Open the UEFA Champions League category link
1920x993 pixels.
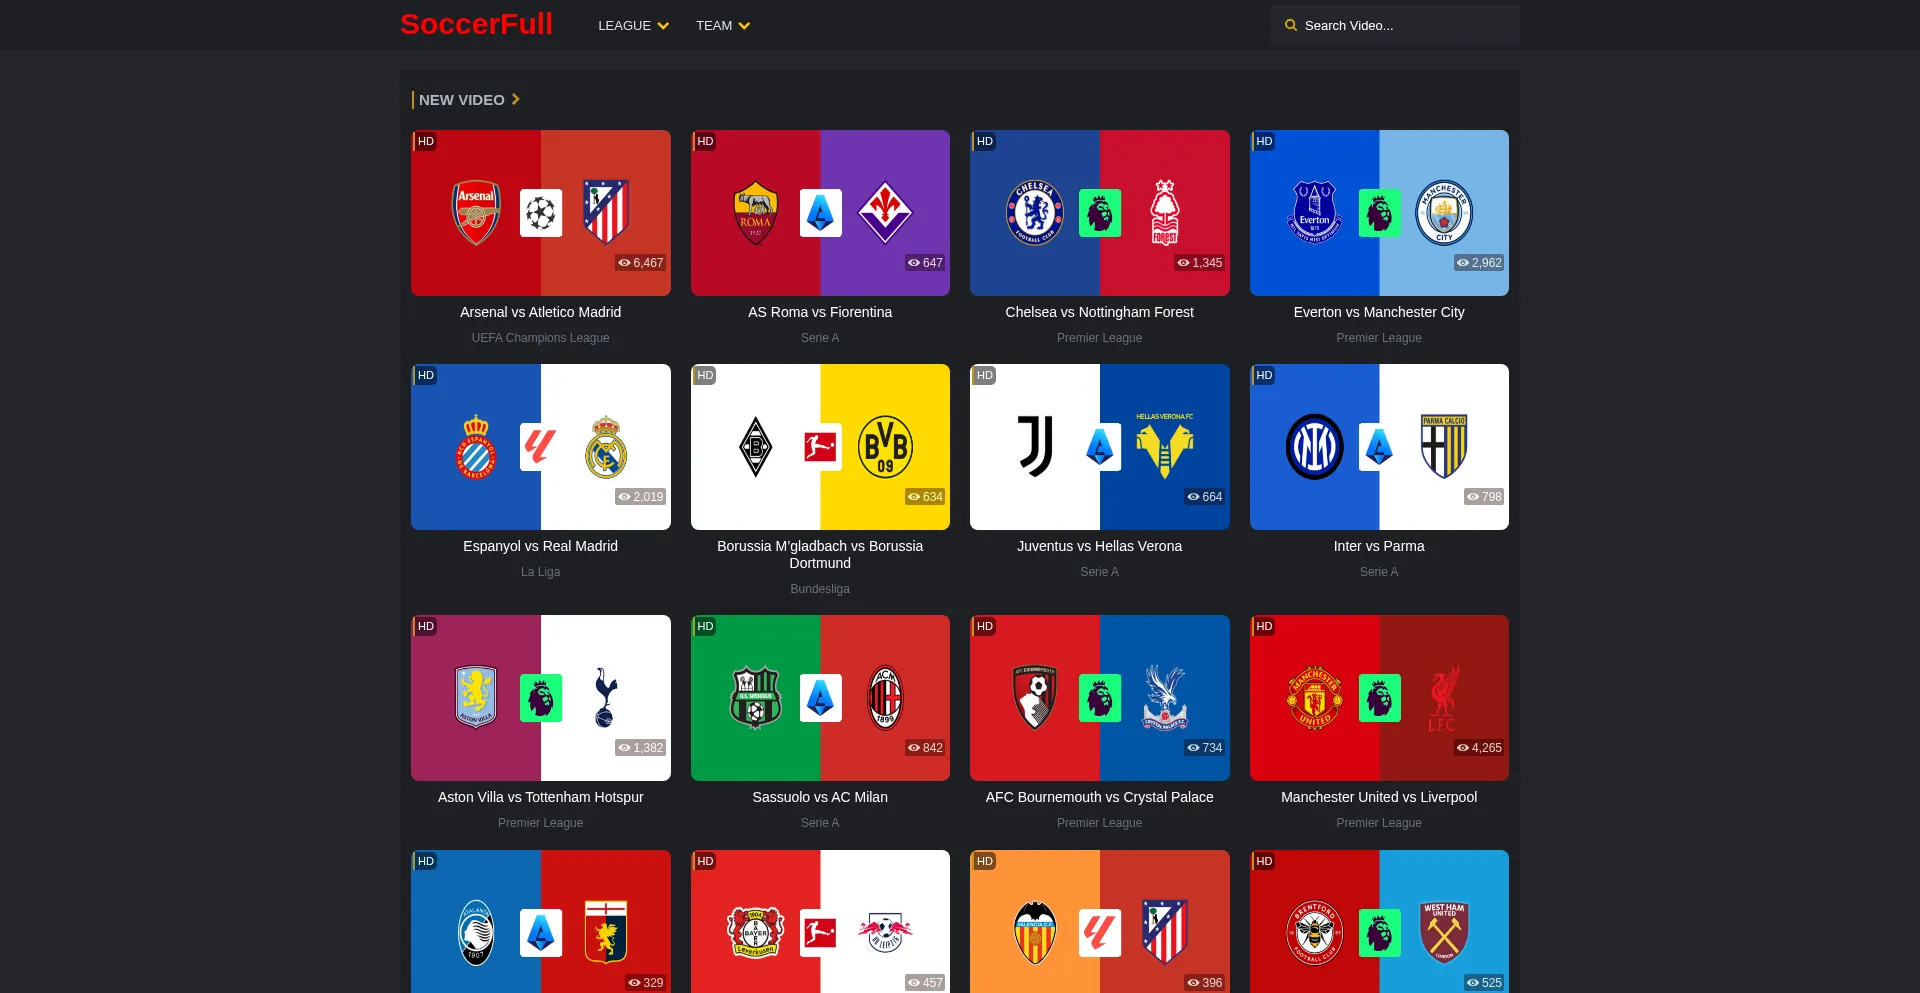click(541, 338)
